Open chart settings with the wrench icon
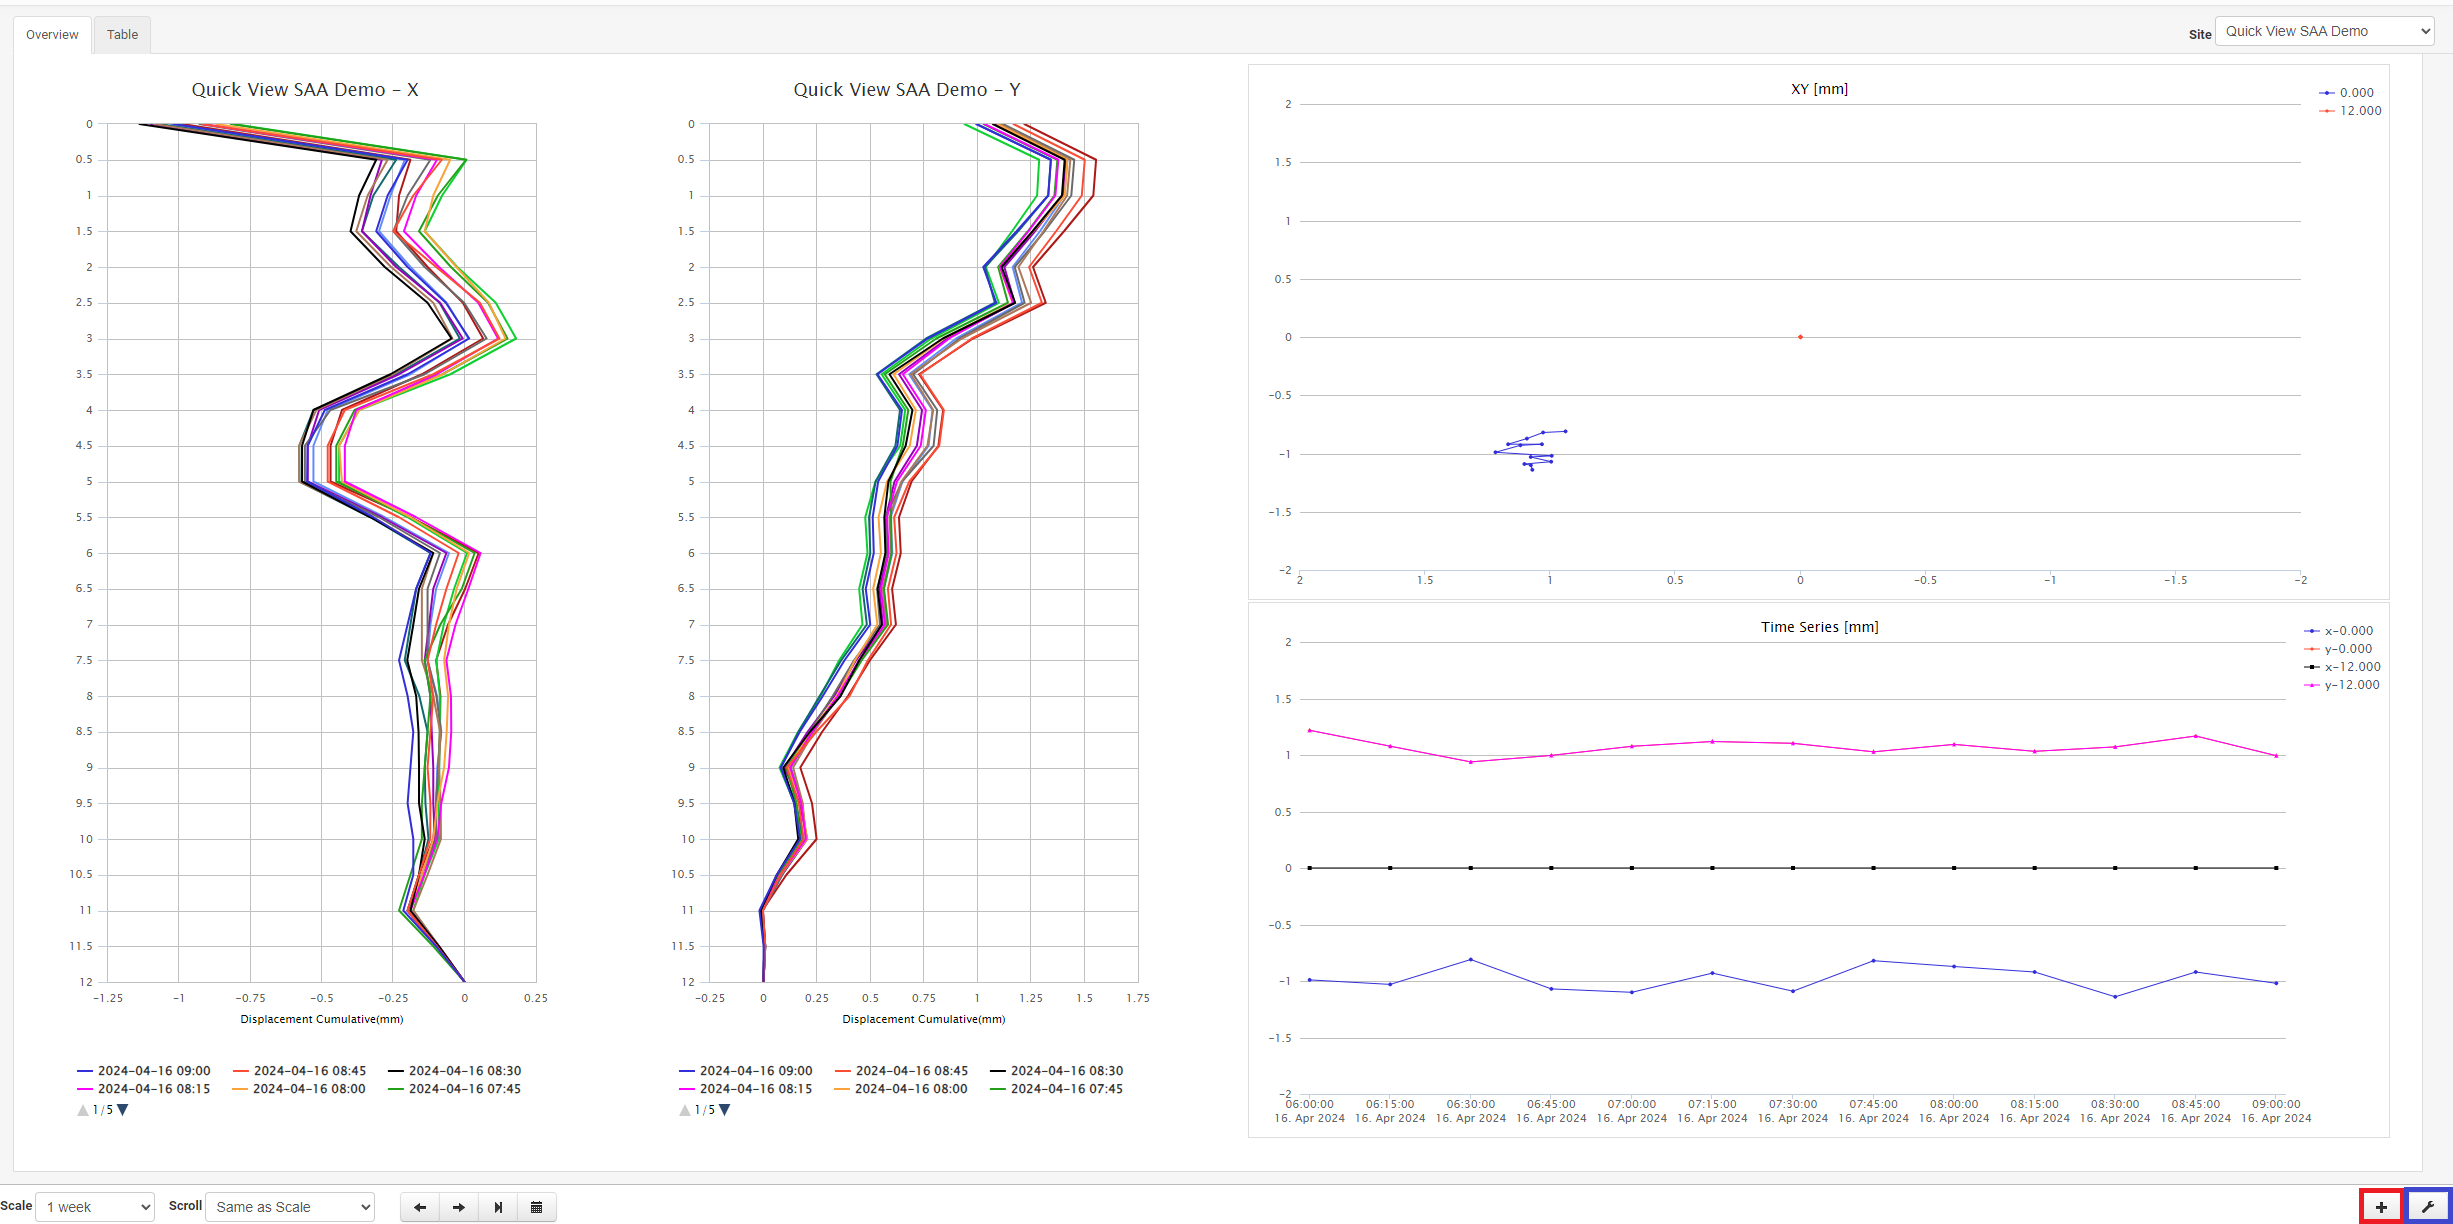 (x=2430, y=1207)
